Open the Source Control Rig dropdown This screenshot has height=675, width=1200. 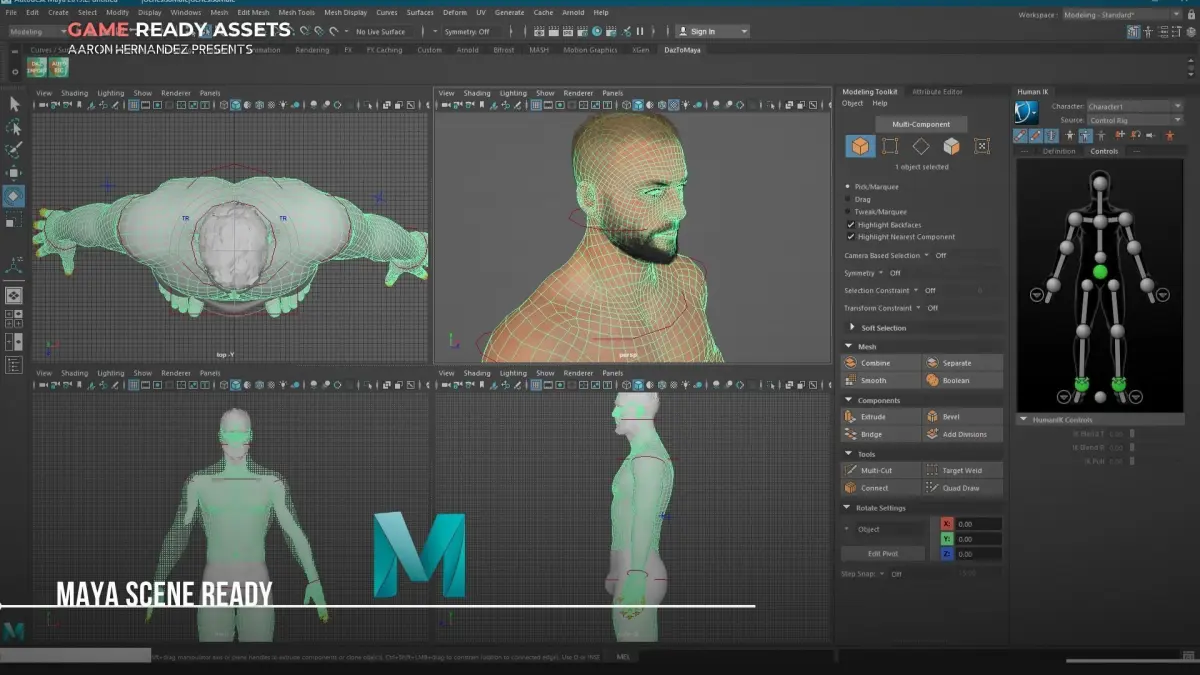[1134, 120]
